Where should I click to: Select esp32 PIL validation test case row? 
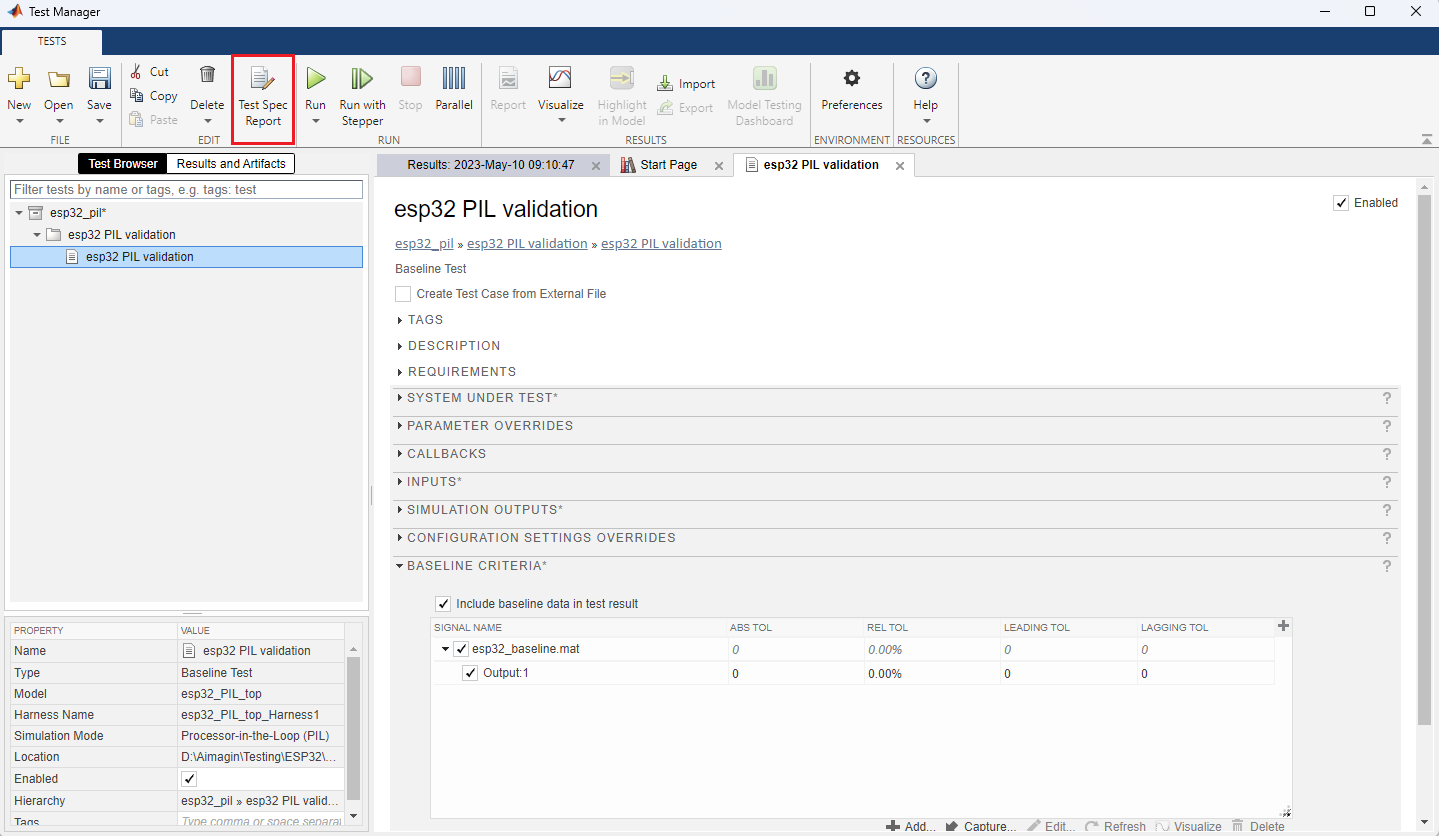click(x=186, y=257)
